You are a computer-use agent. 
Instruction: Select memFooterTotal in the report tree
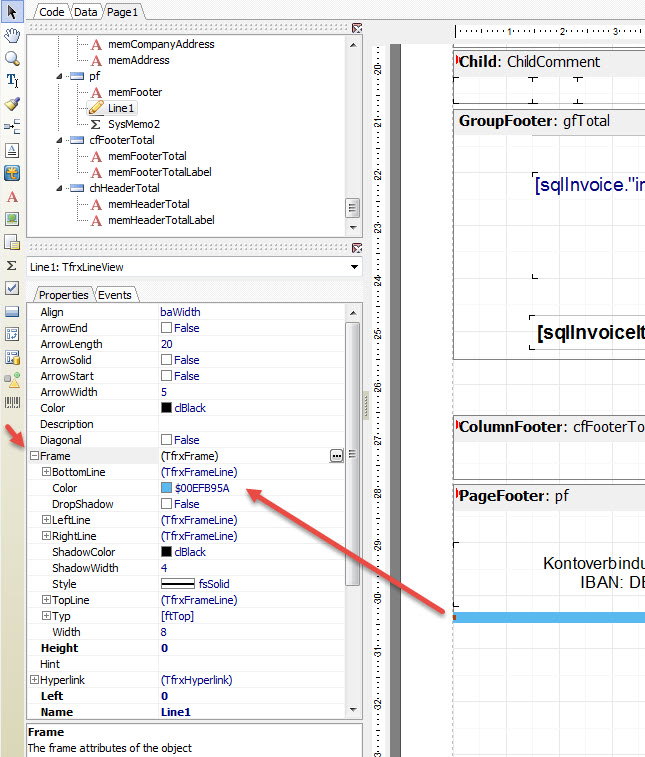[x=147, y=156]
